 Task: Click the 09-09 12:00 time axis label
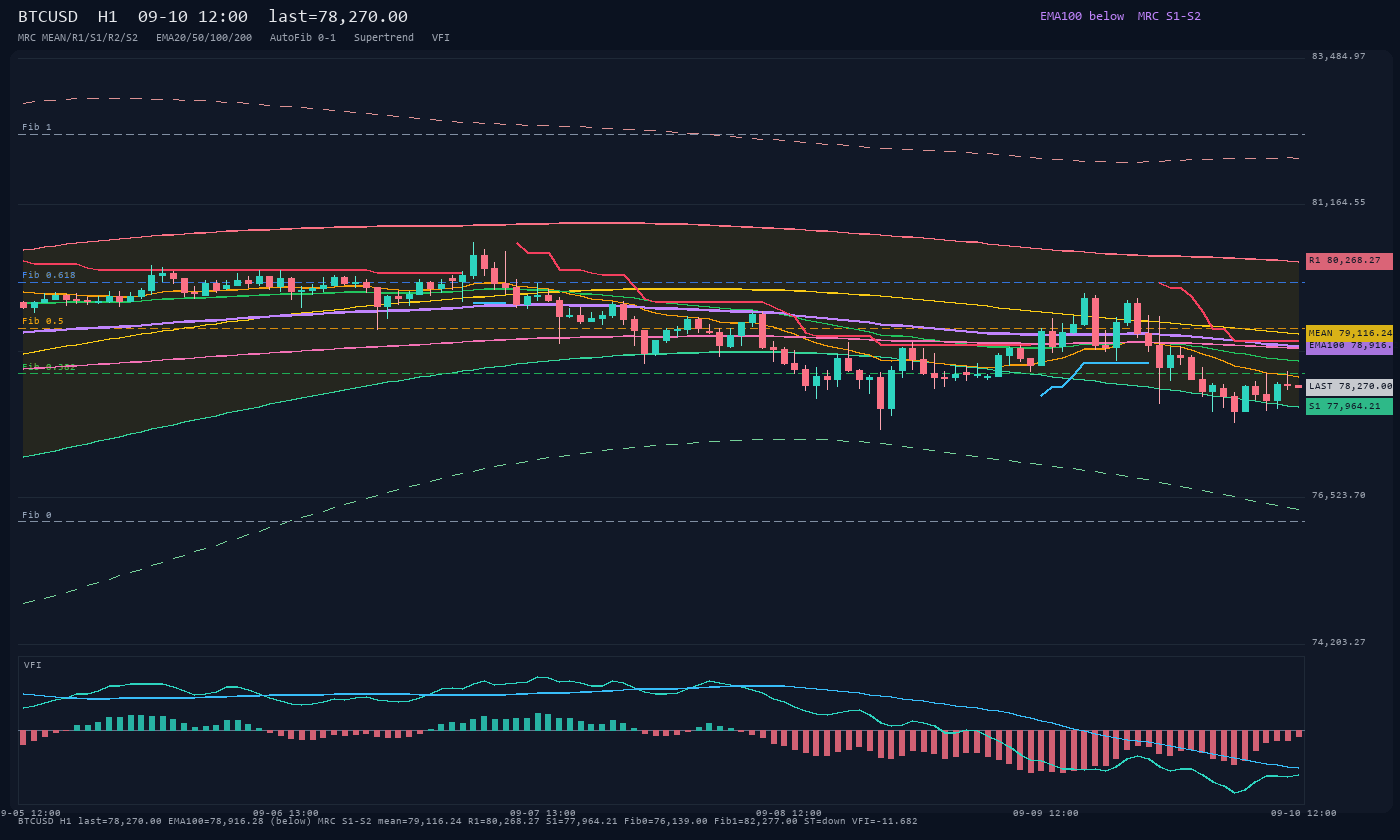1046,813
